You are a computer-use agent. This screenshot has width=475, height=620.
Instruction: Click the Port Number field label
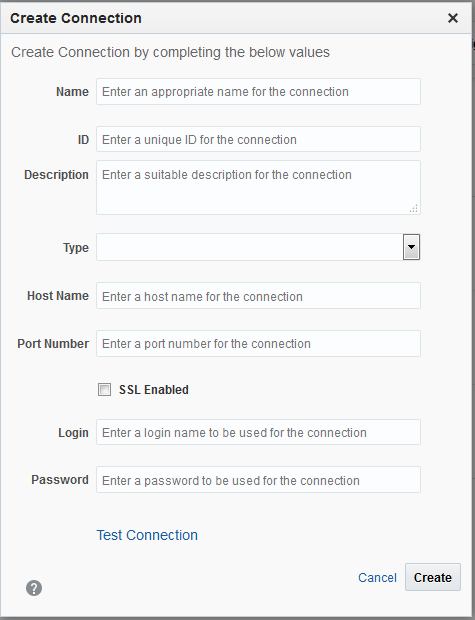pos(53,344)
